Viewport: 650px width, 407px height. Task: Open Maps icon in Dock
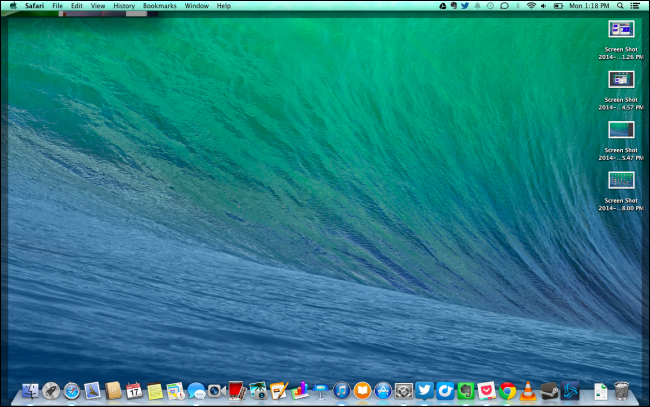coord(175,391)
